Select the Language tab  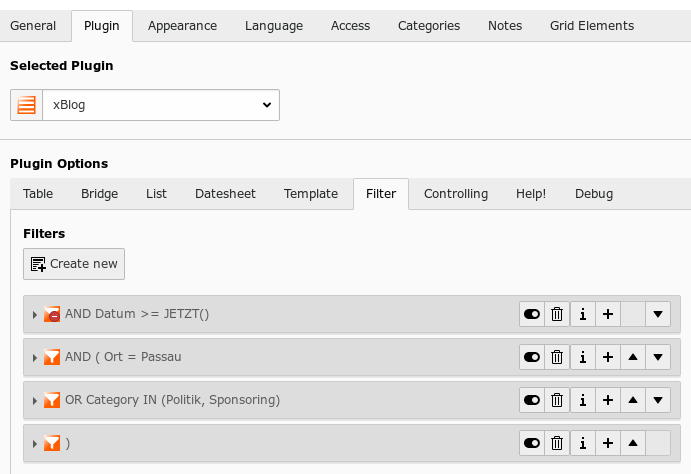tap(274, 26)
